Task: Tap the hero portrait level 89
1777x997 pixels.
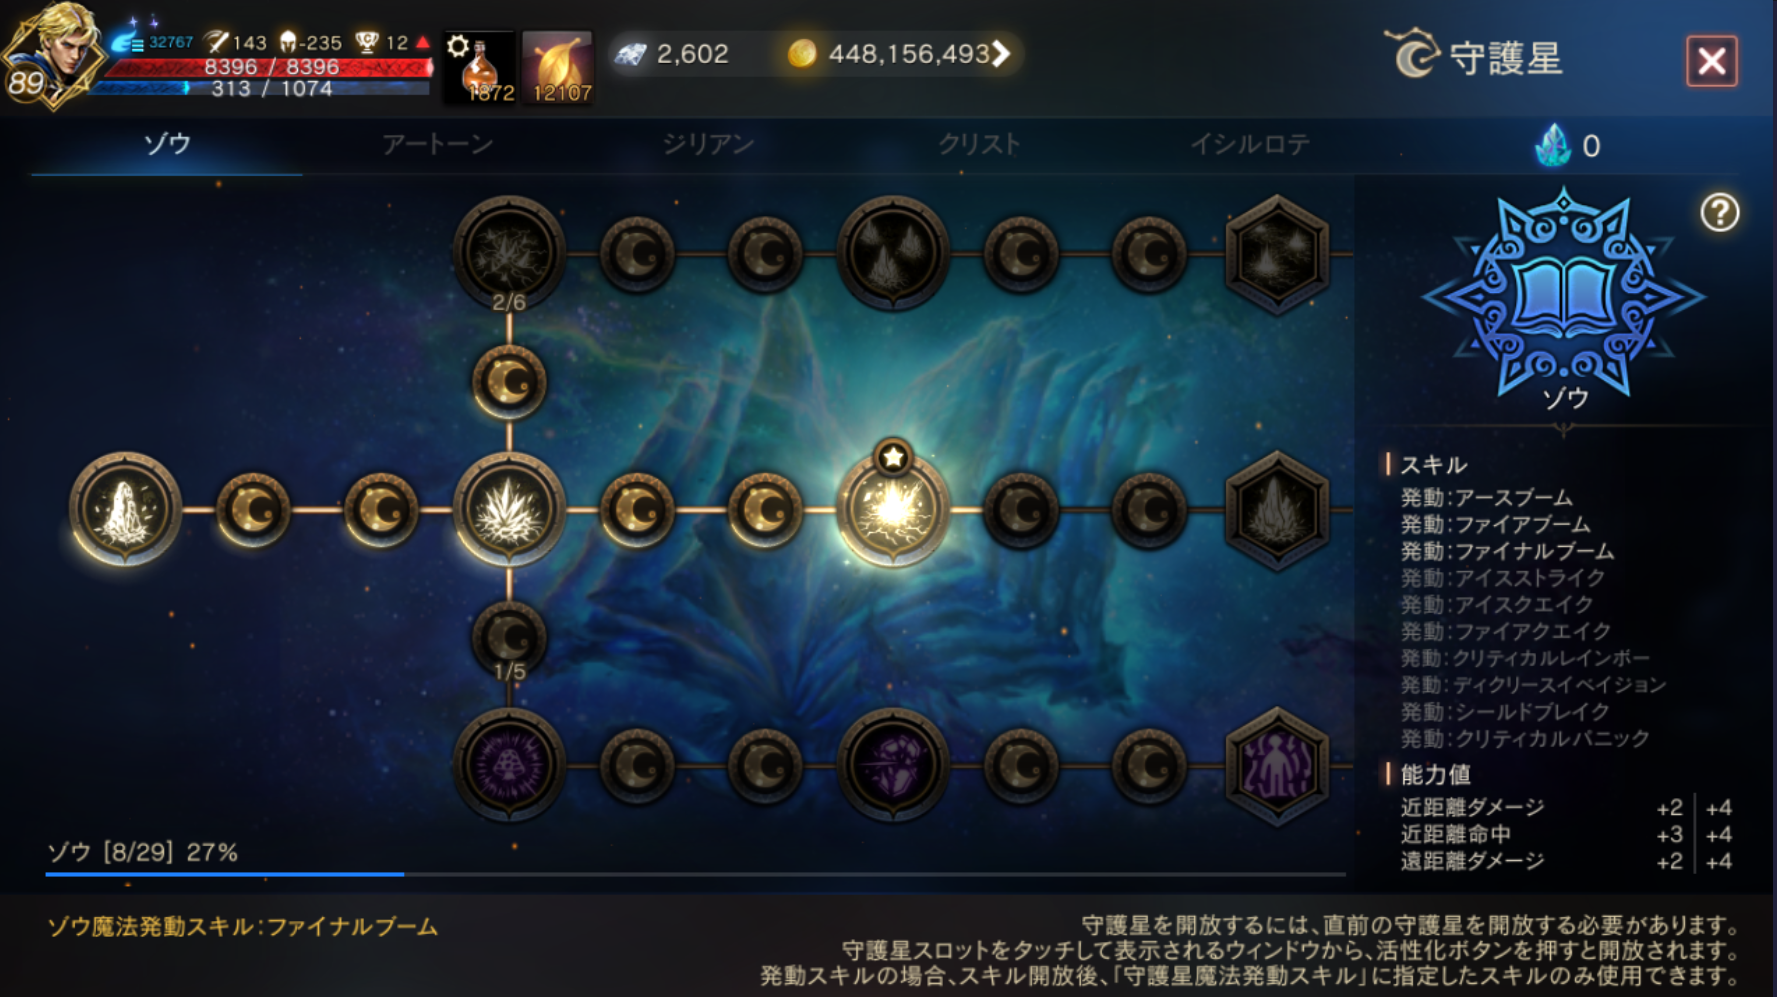Action: [x=52, y=54]
